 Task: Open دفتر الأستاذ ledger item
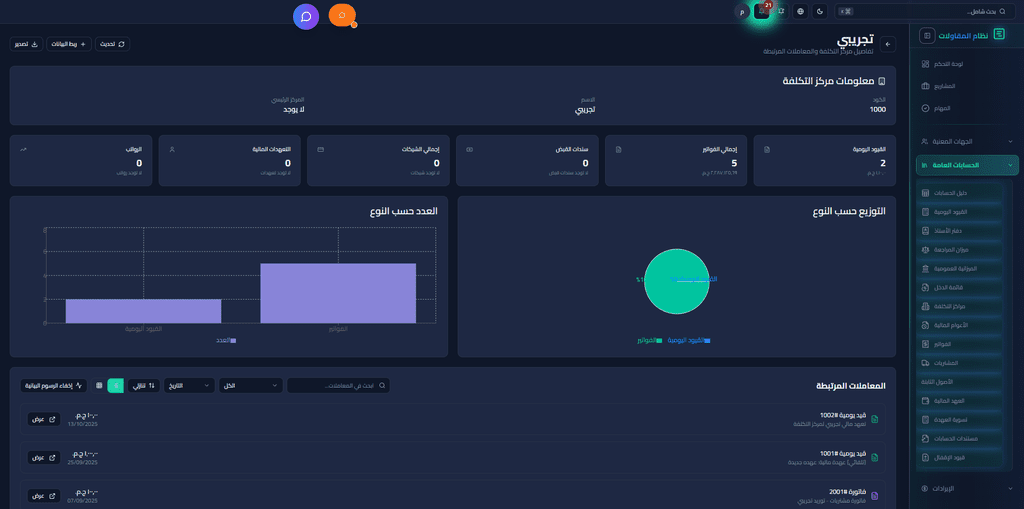[x=960, y=231]
